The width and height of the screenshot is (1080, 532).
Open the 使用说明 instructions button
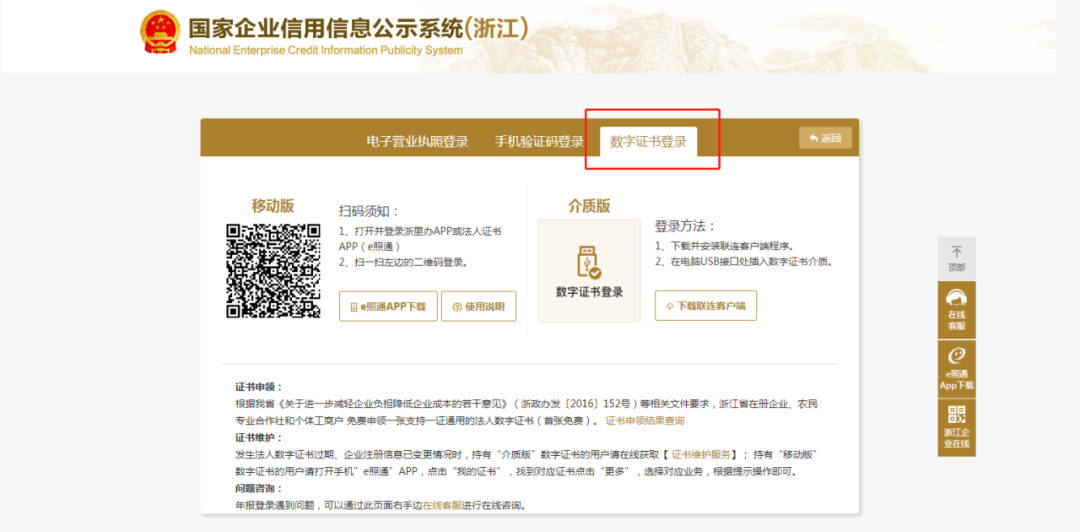[x=478, y=307]
